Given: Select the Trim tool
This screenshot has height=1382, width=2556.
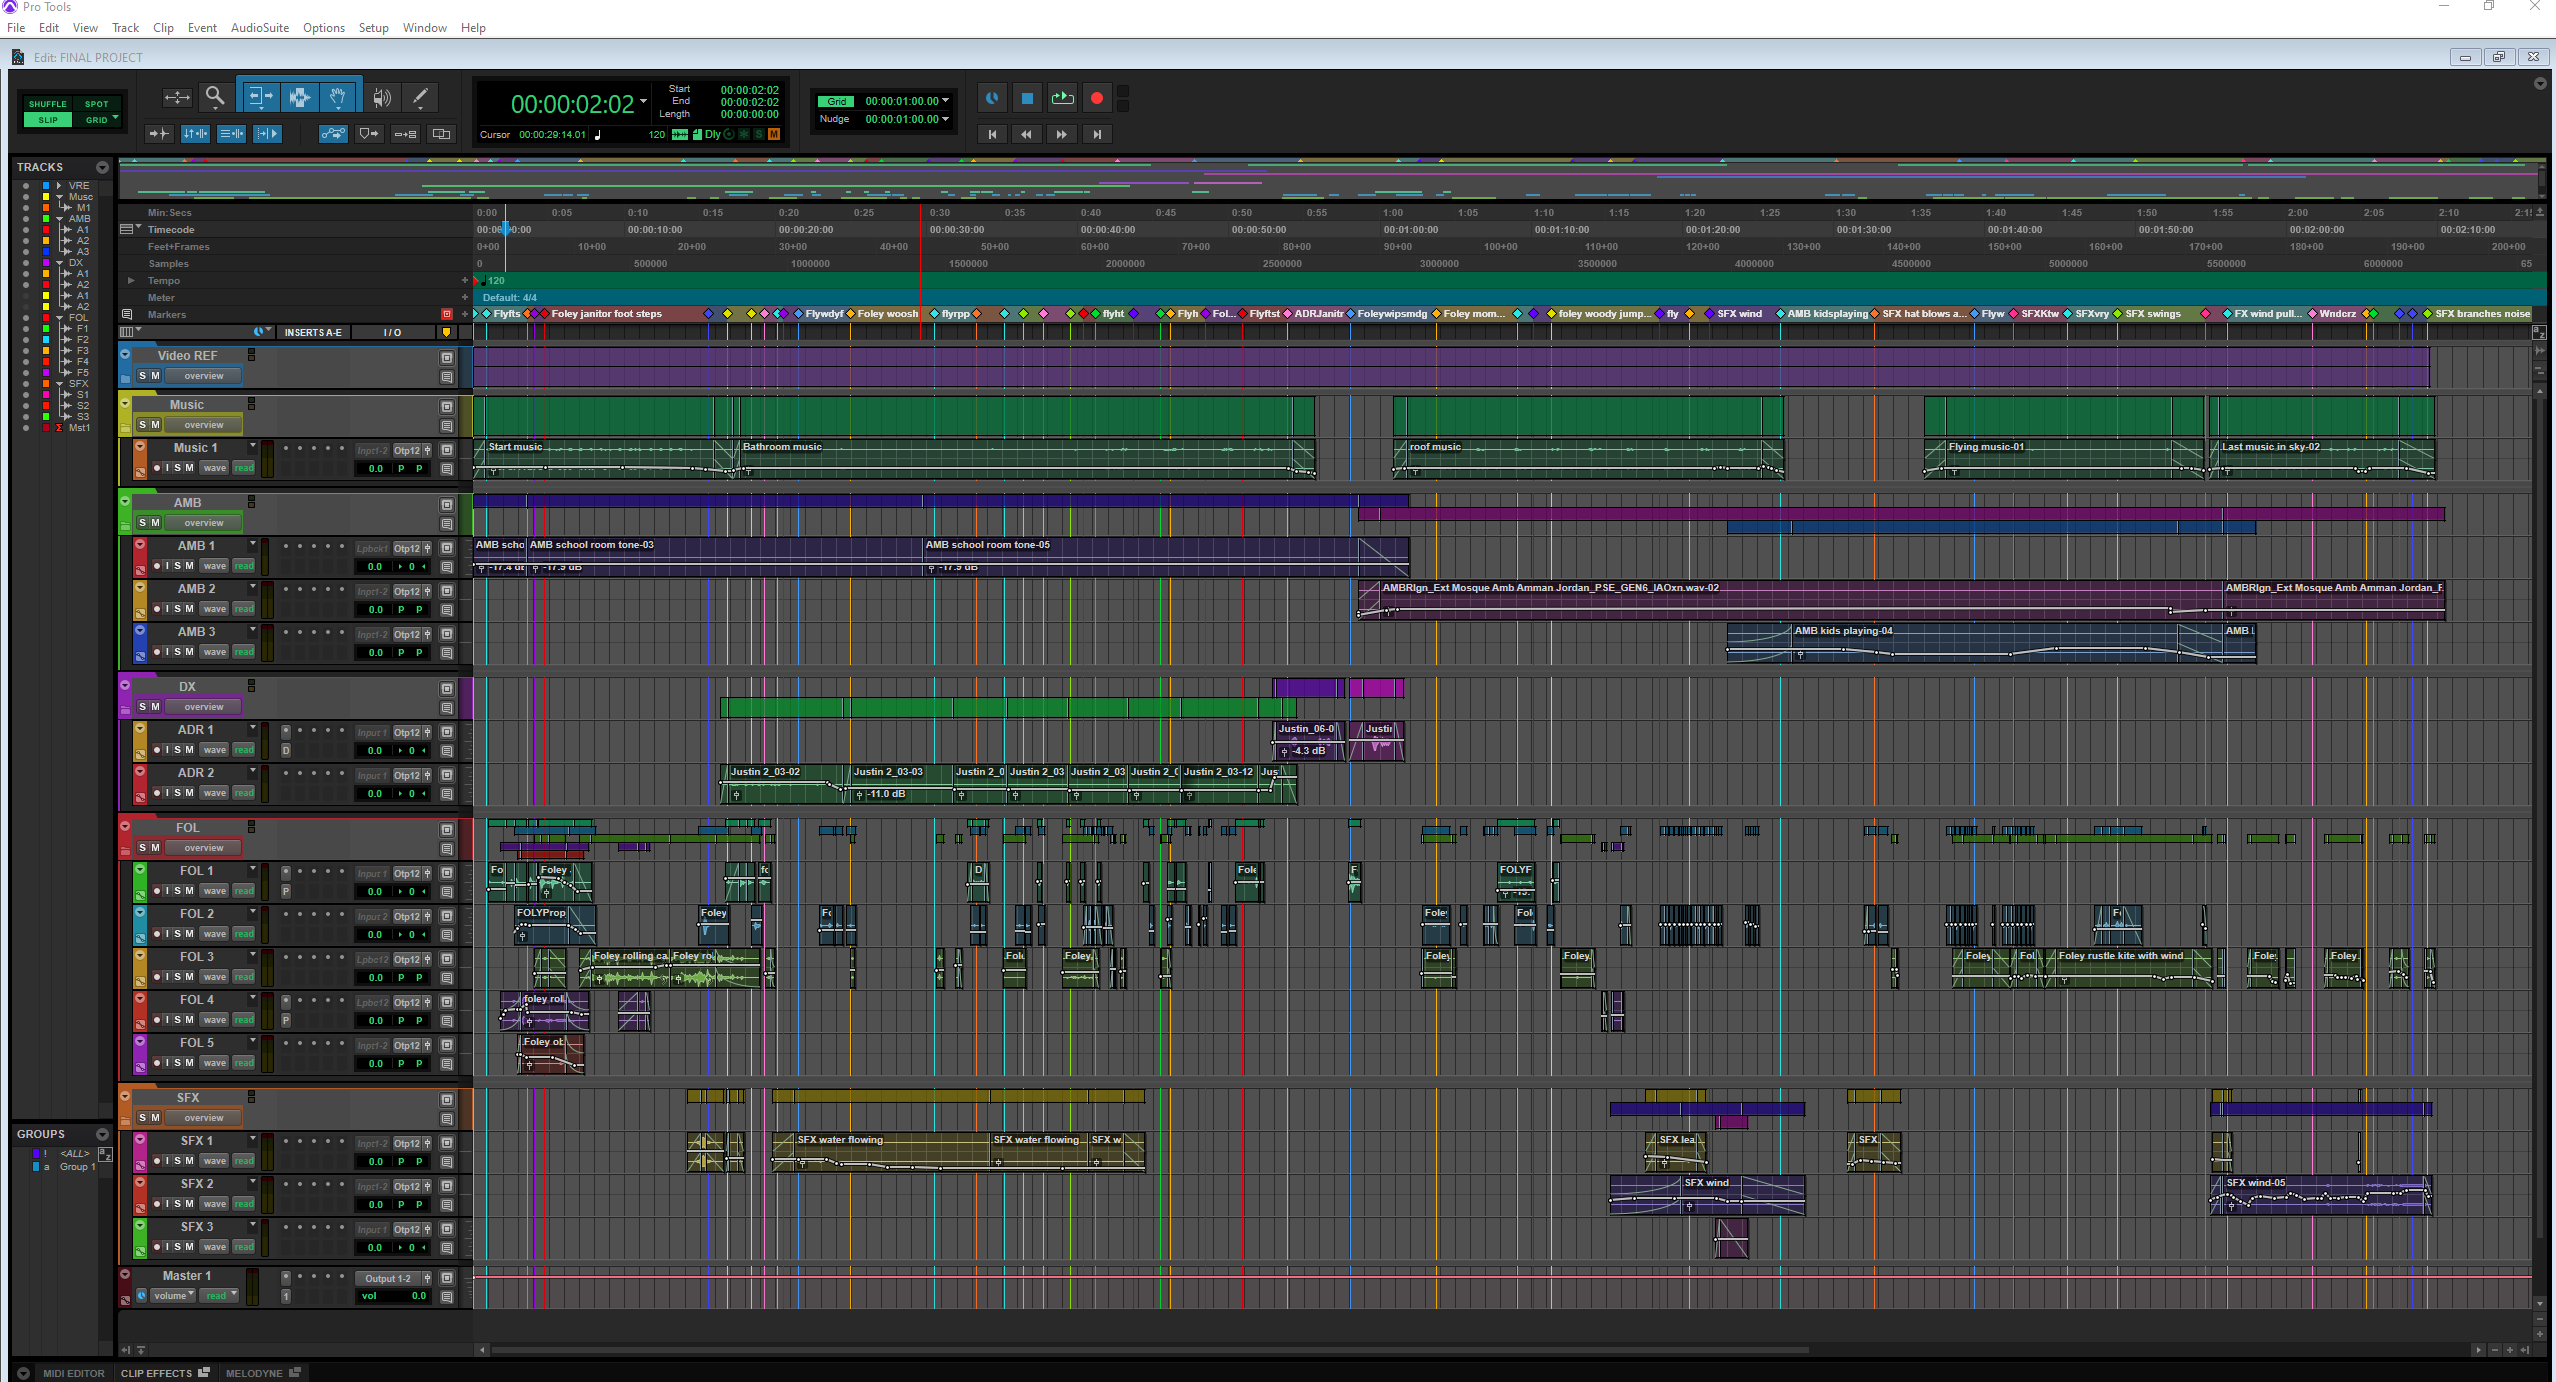Looking at the screenshot, I should pyautogui.click(x=259, y=97).
